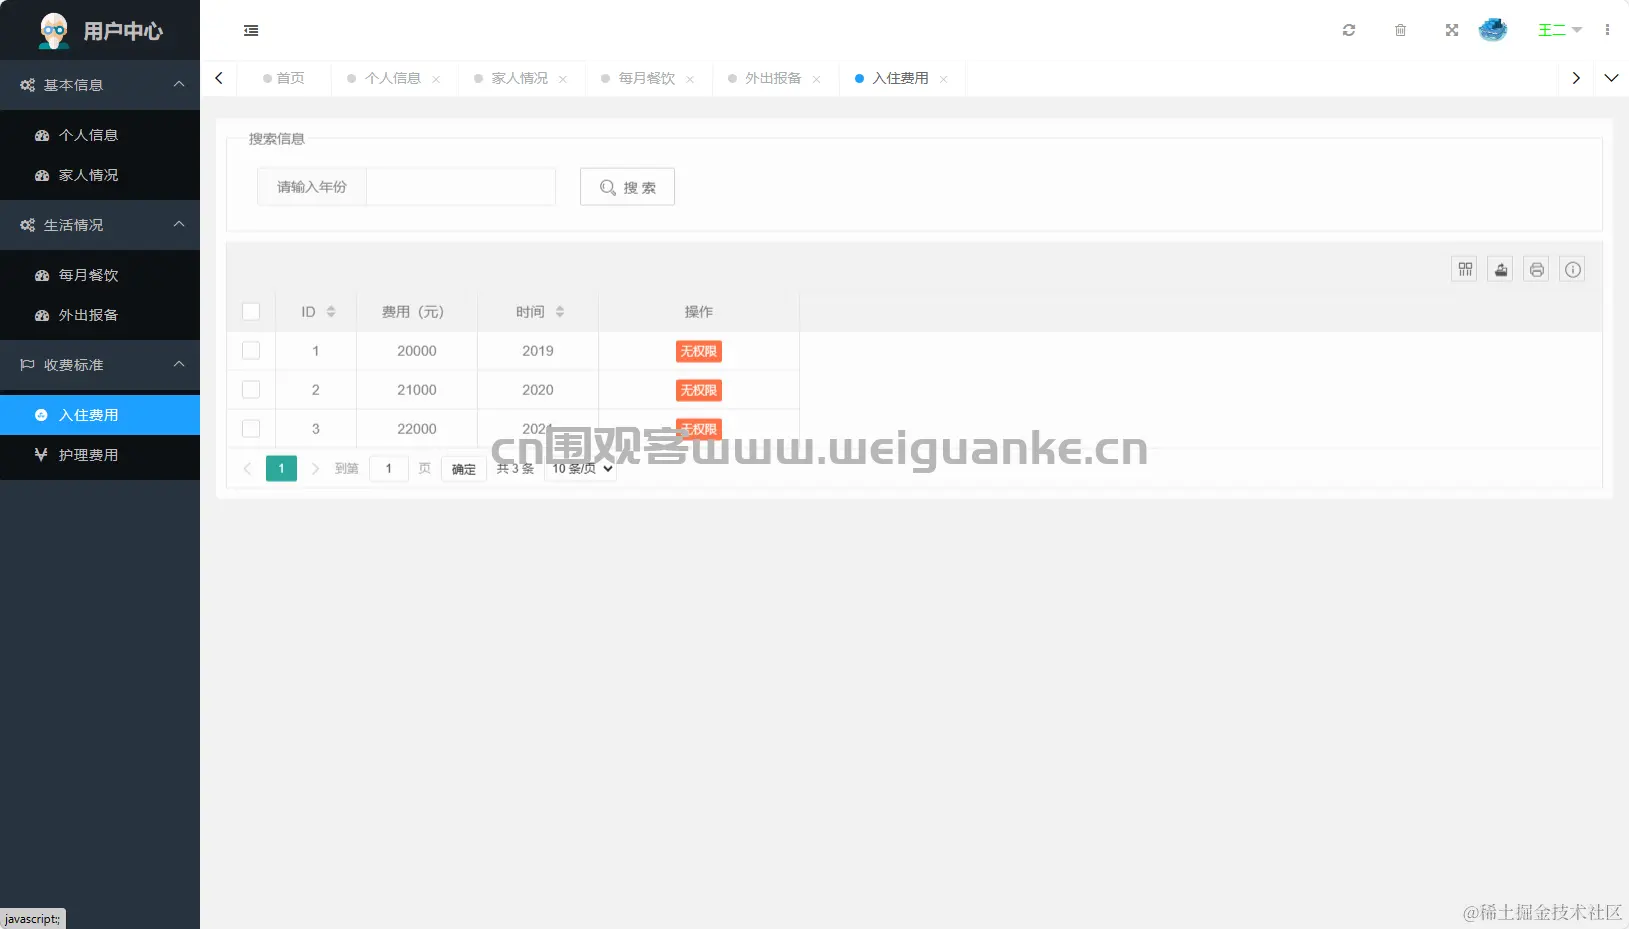Open the user avatar picture
This screenshot has height=929, width=1629.
point(1493,30)
